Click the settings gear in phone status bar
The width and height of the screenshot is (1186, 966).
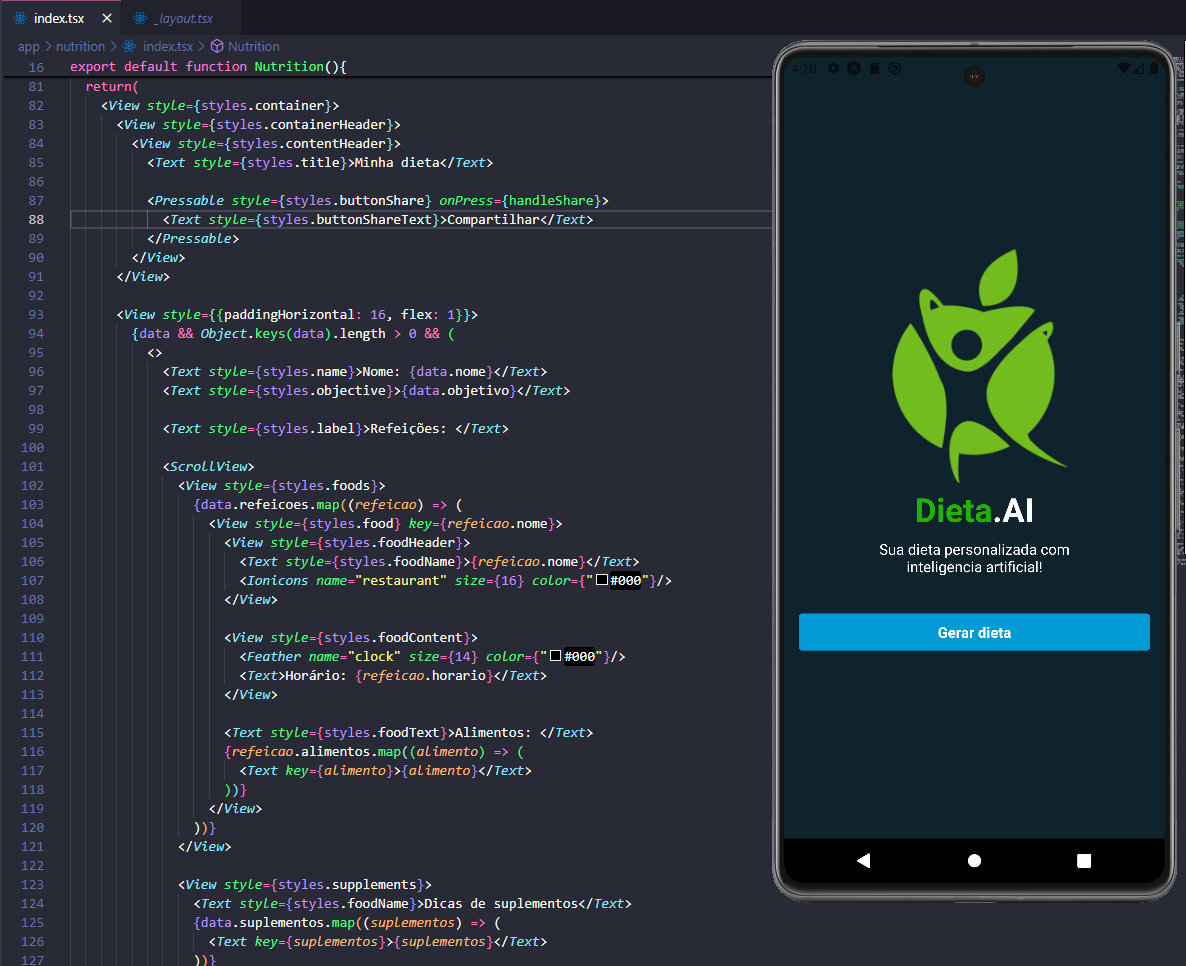[x=833, y=69]
